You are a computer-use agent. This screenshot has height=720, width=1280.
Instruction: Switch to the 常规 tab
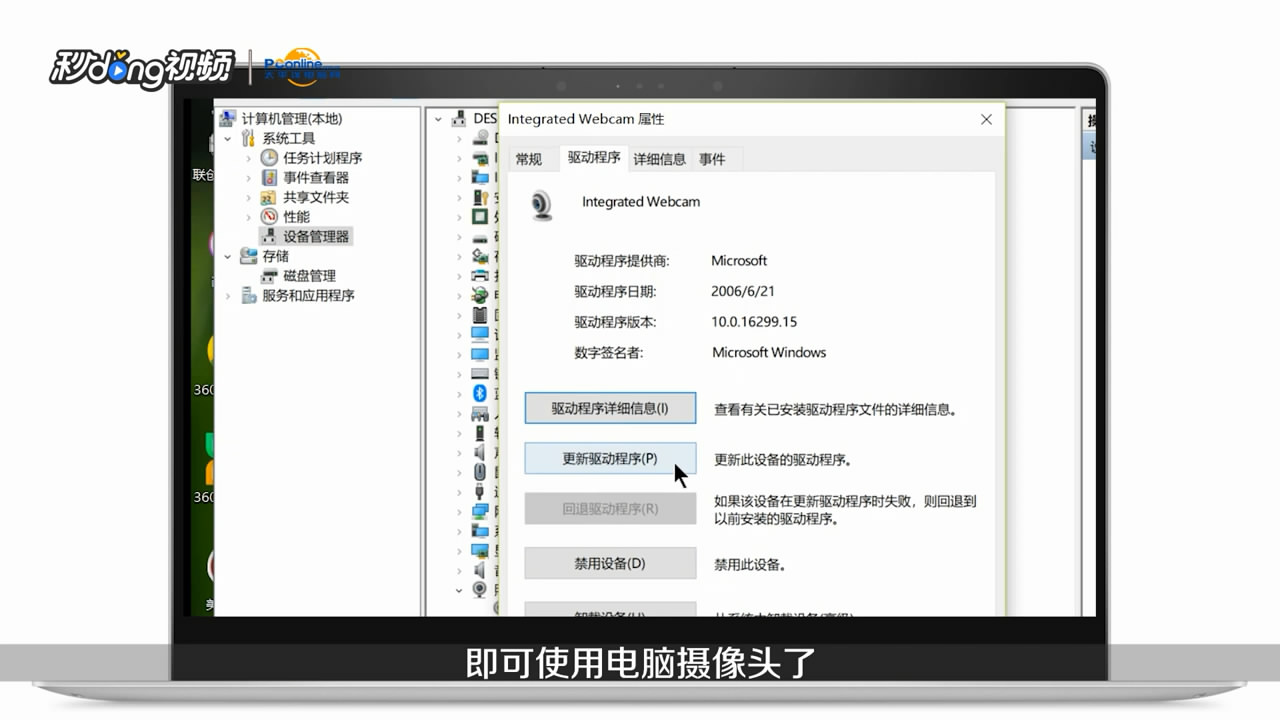point(529,159)
